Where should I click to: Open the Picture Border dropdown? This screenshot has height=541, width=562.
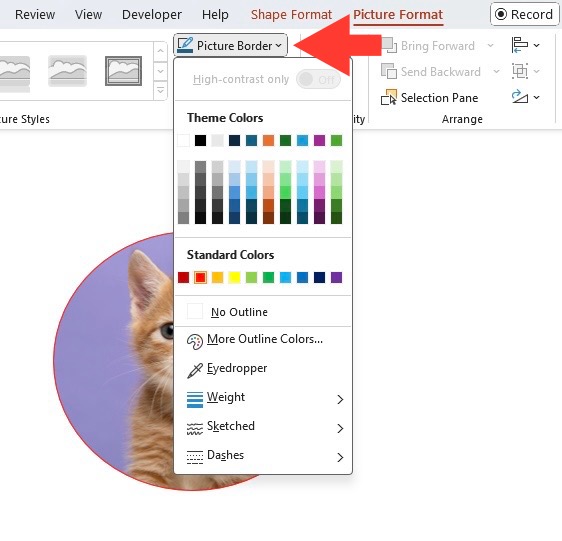tap(230, 46)
